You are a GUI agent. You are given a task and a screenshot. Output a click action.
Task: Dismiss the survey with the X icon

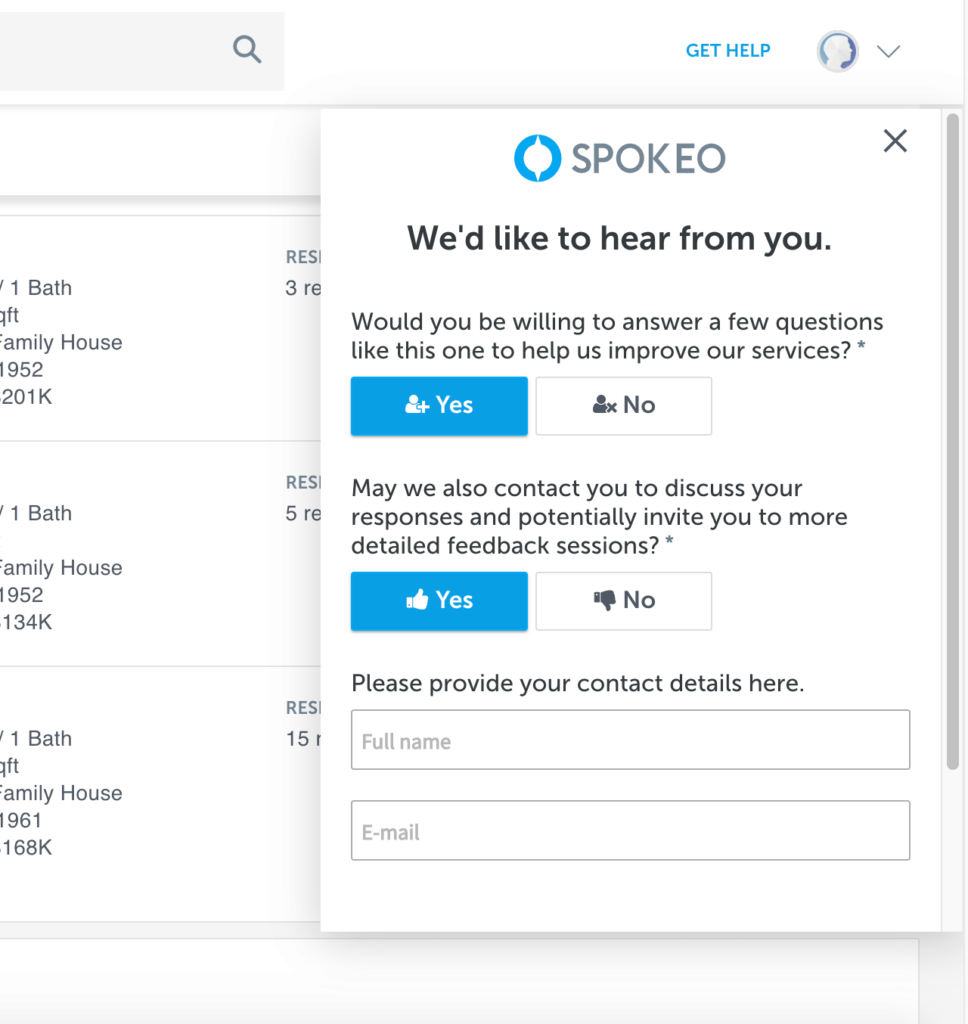tap(894, 141)
